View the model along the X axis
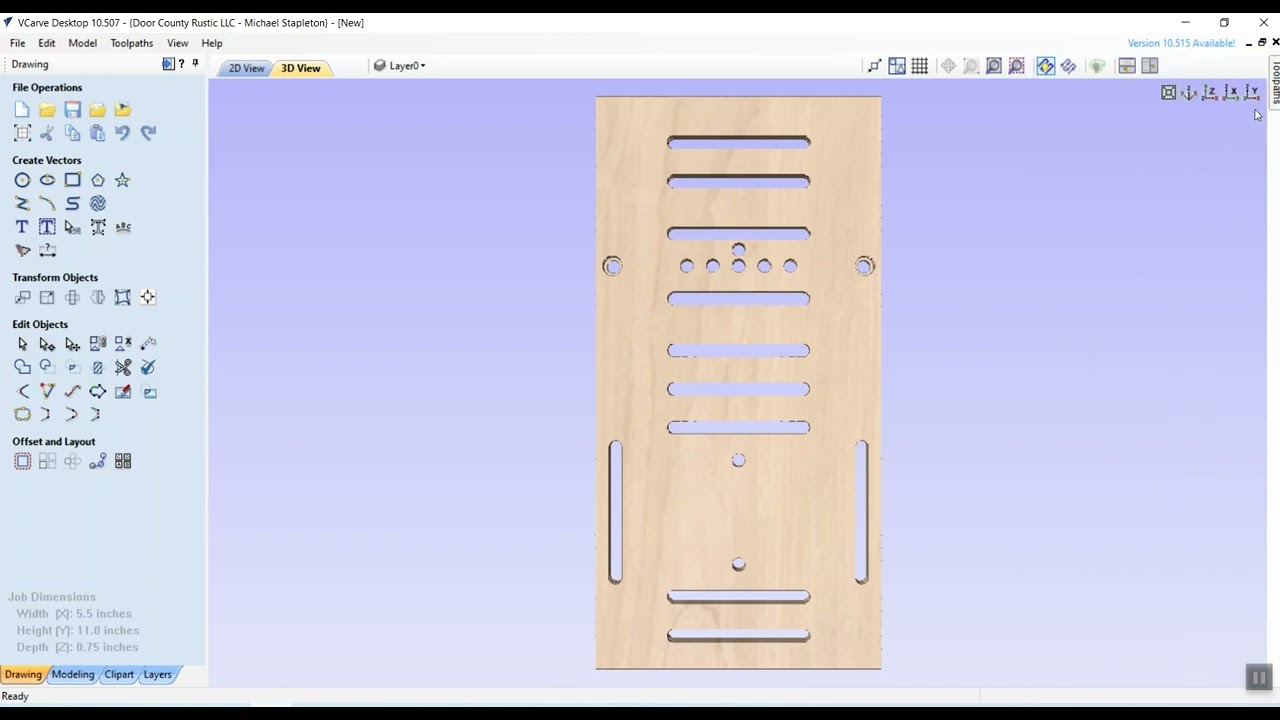1280x720 pixels. tap(1230, 93)
